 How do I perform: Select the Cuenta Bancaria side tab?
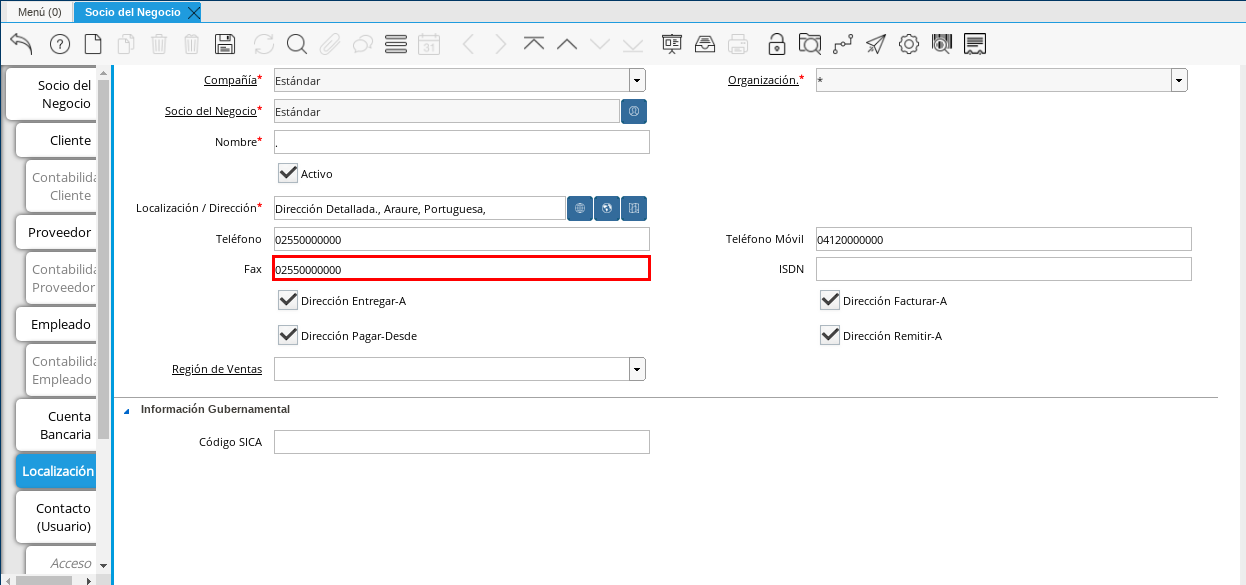click(x=56, y=426)
